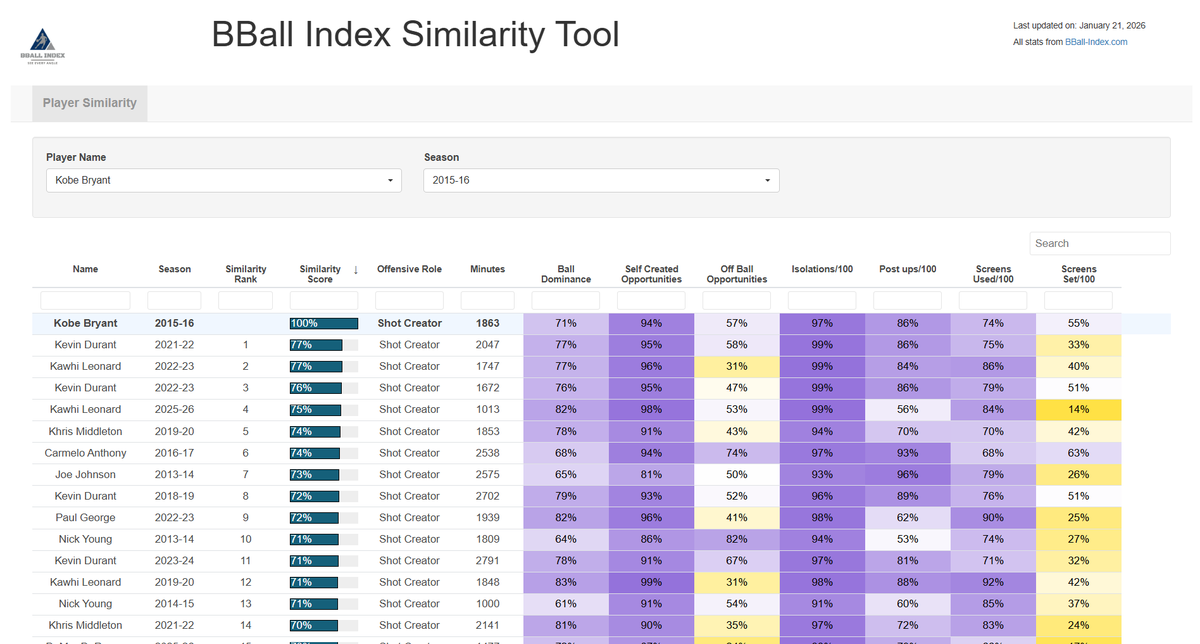Click the Season column filter box
This screenshot has width=1200, height=644.
tap(174, 300)
